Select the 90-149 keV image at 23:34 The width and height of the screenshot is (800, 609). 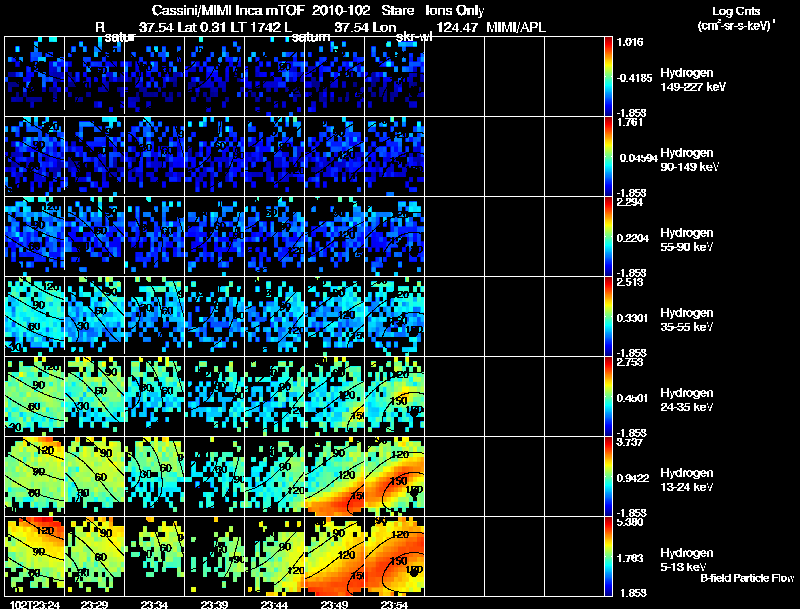coord(155,156)
